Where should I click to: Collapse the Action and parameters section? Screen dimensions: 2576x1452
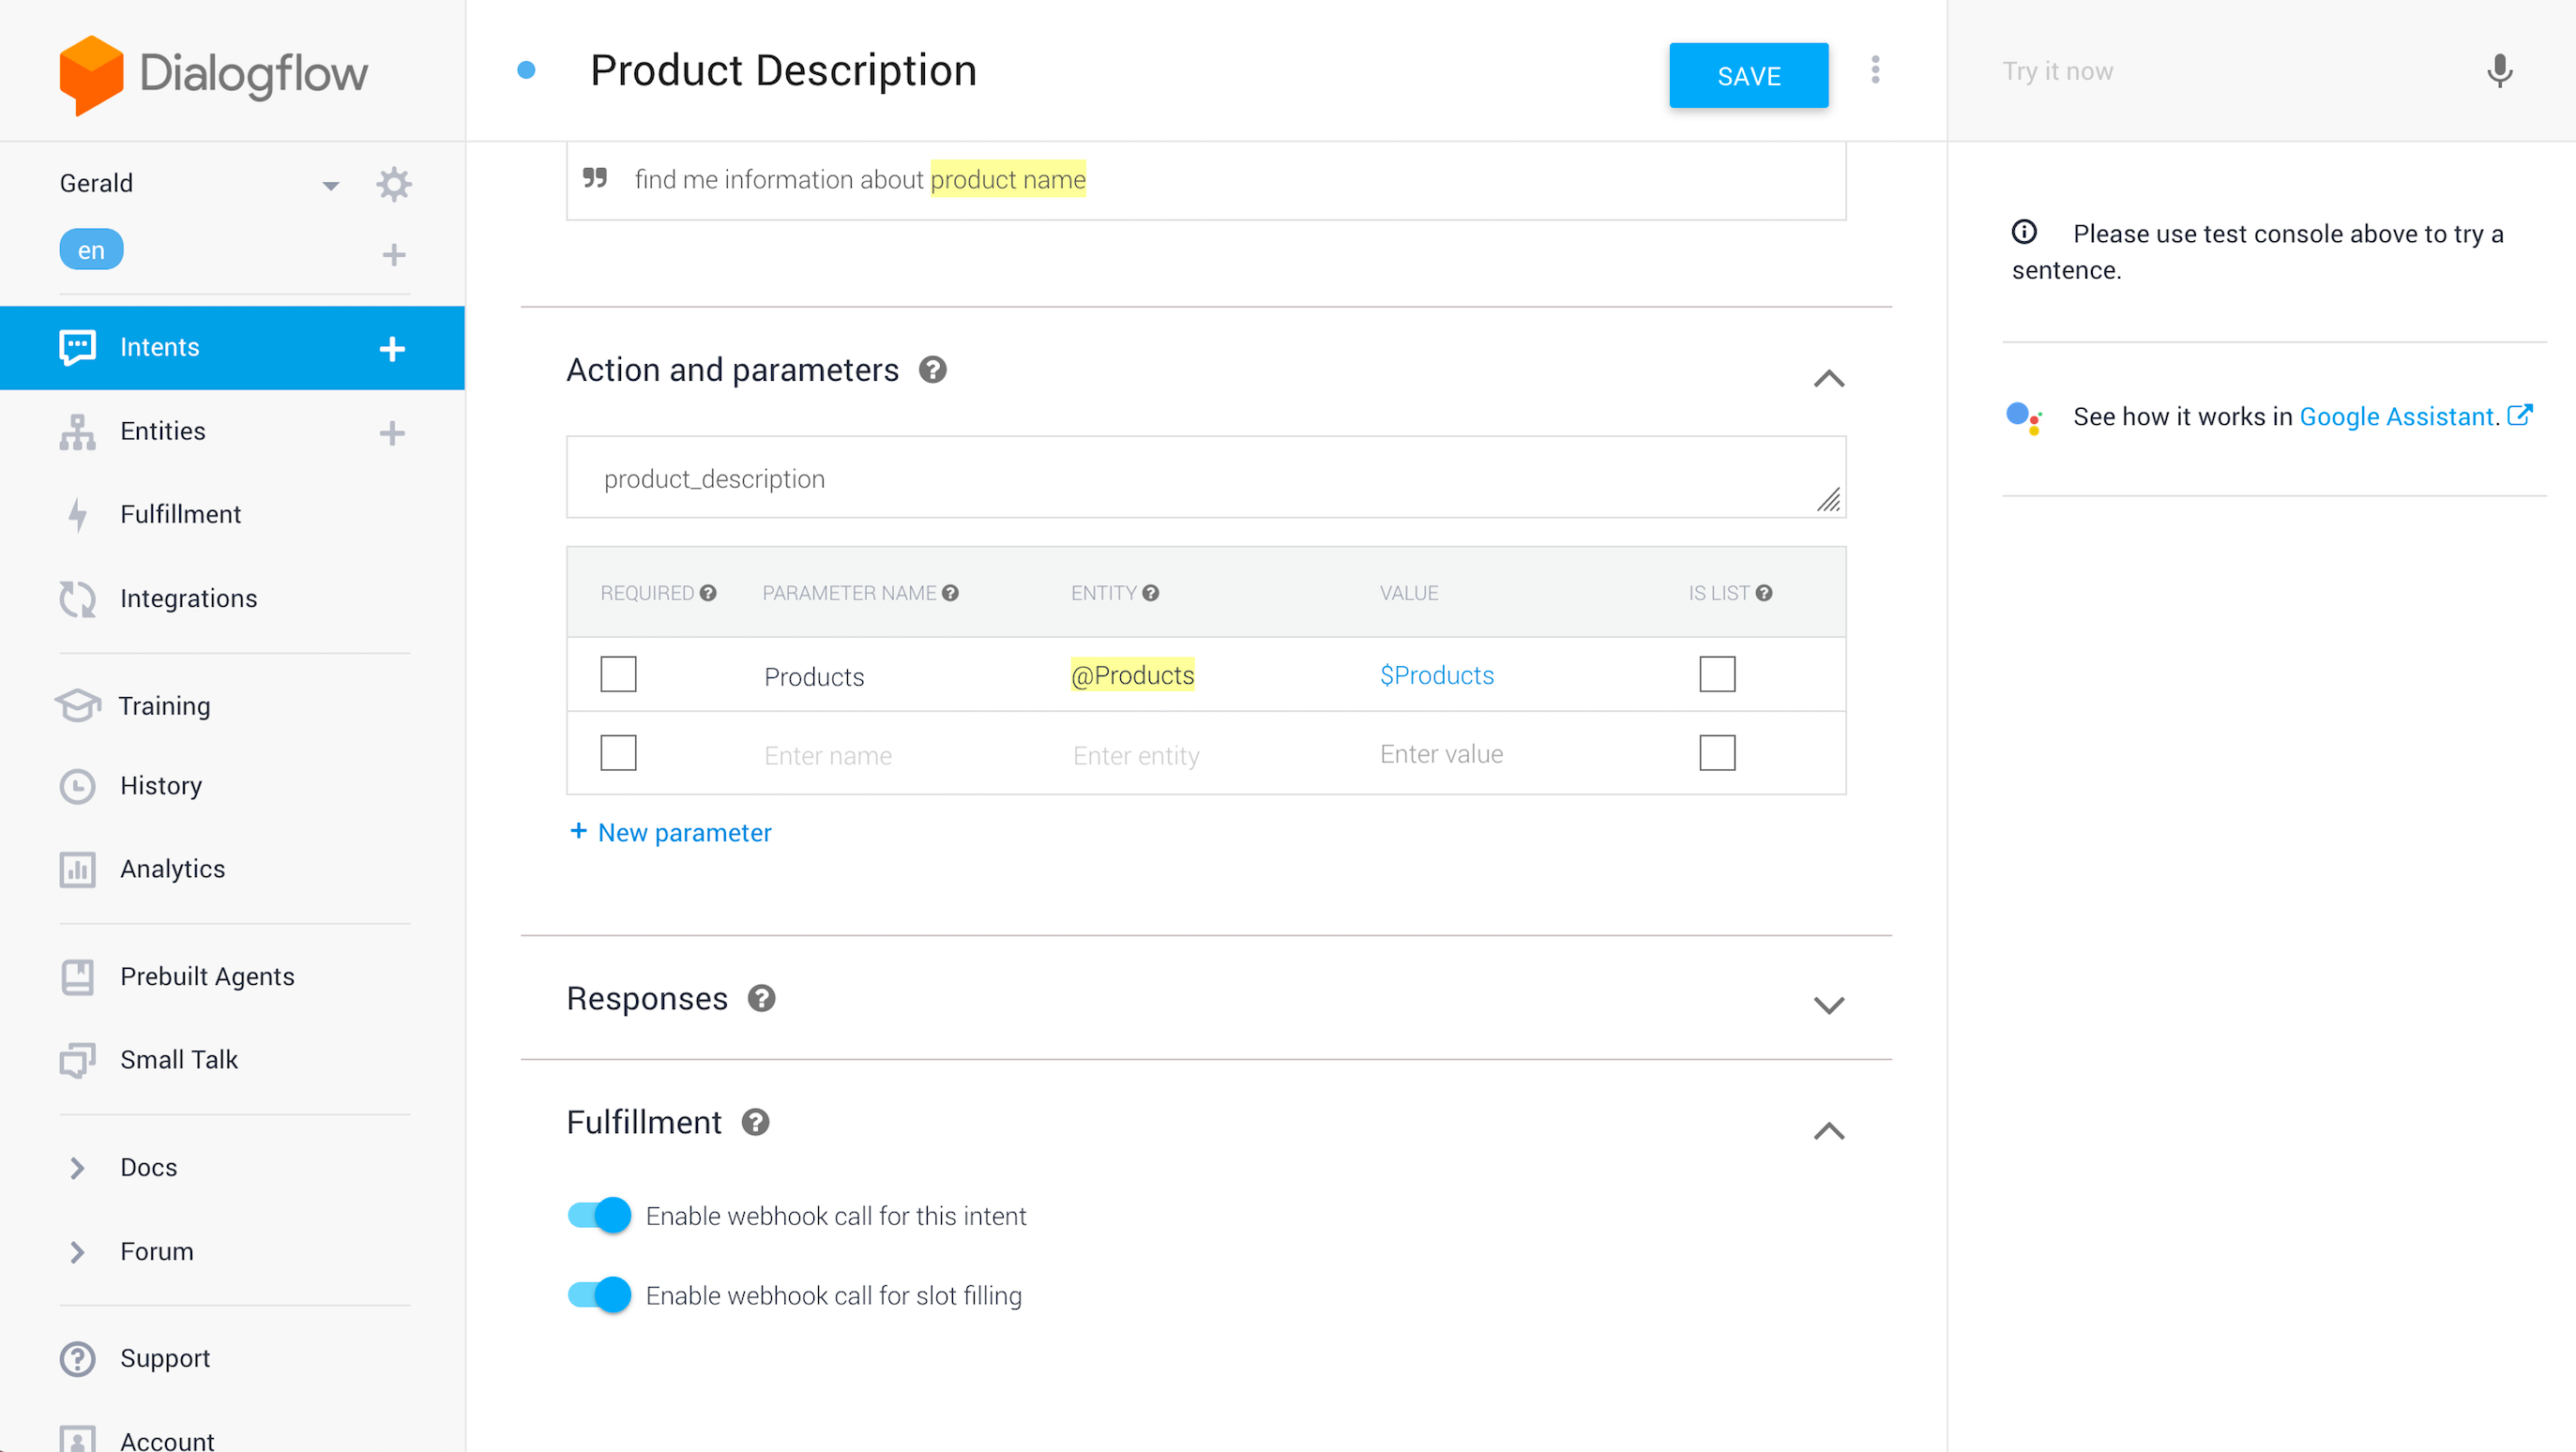click(x=1829, y=379)
